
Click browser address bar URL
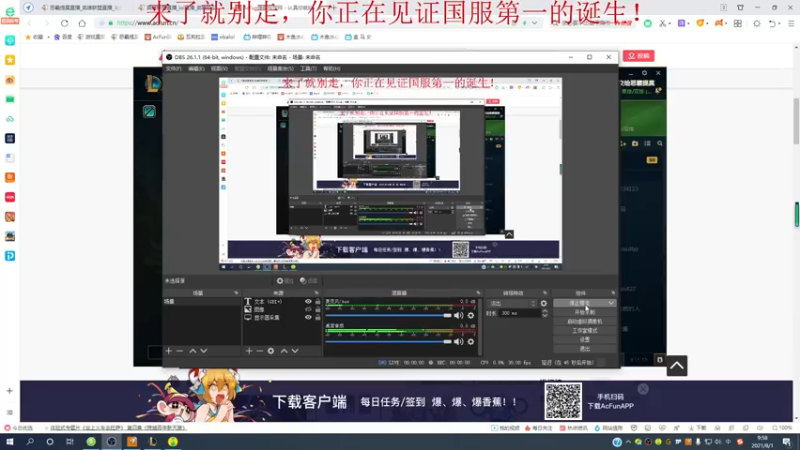coord(147,23)
